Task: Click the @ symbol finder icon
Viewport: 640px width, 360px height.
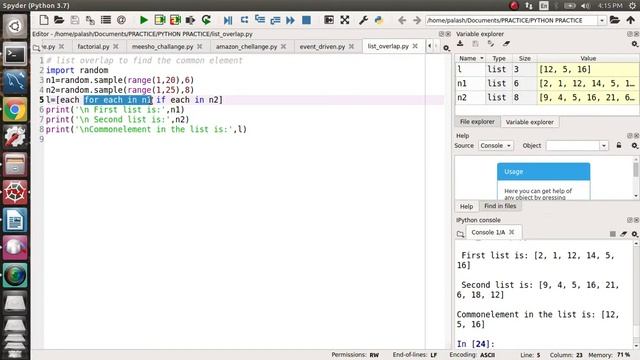Action: click(x=121, y=20)
